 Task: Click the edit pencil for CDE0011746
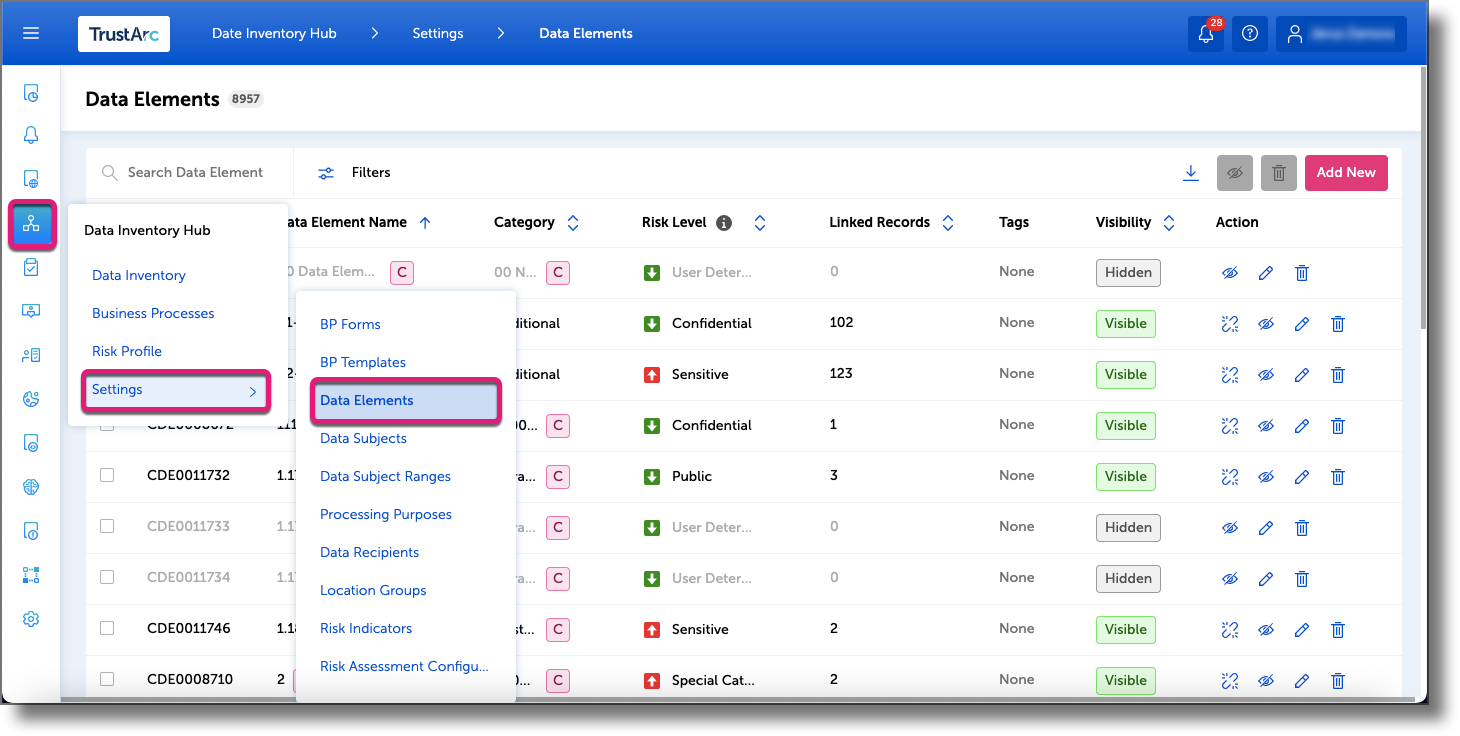[x=1301, y=629]
